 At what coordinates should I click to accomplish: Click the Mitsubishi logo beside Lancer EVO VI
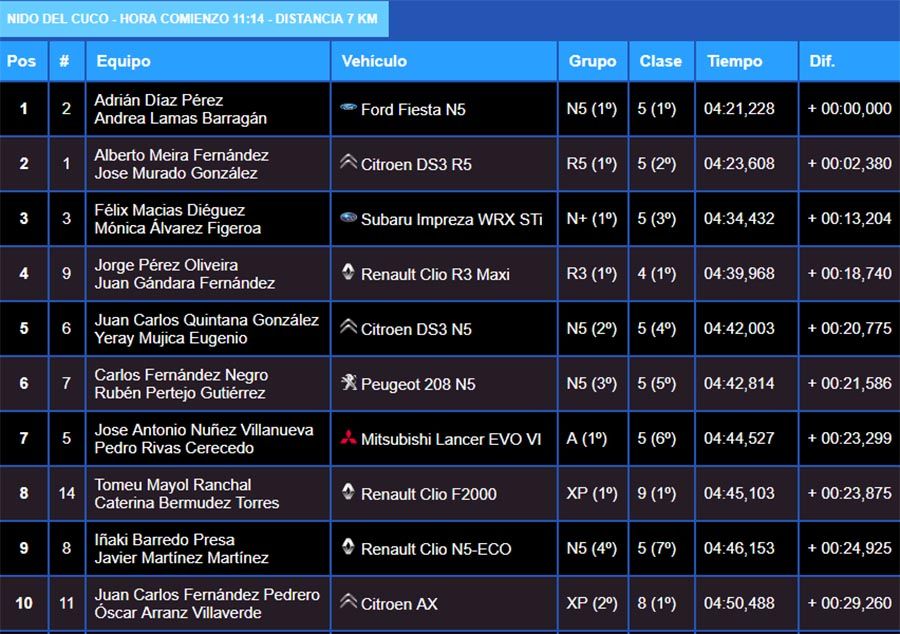click(x=348, y=437)
